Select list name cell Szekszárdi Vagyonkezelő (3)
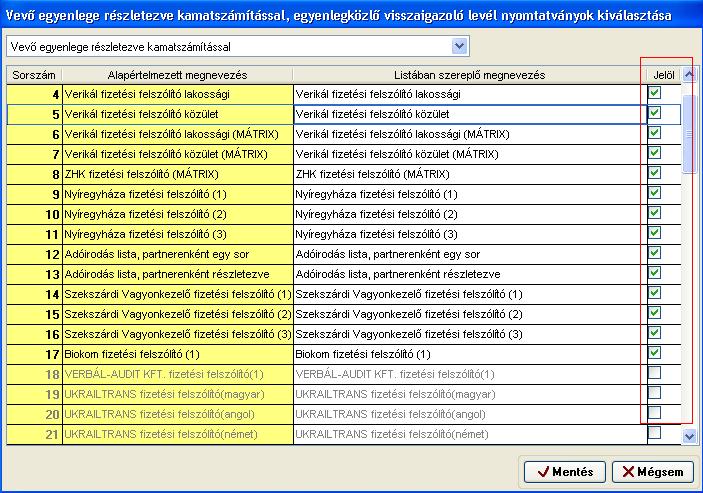This screenshot has height=493, width=703. (x=470, y=334)
